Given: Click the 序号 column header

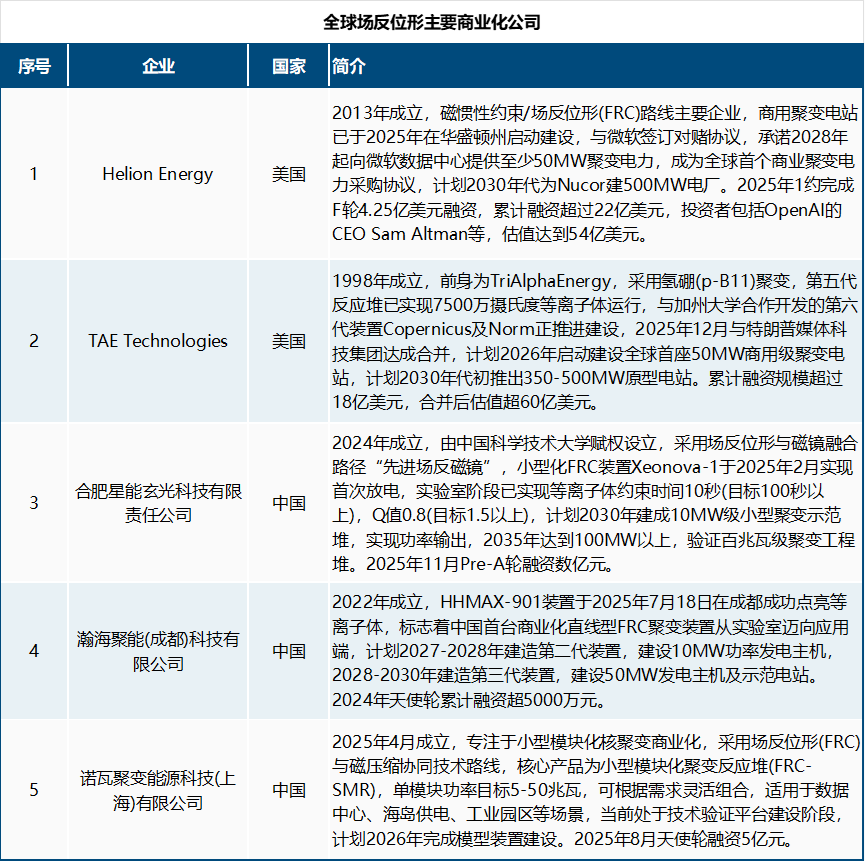Looking at the screenshot, I should (x=34, y=66).
